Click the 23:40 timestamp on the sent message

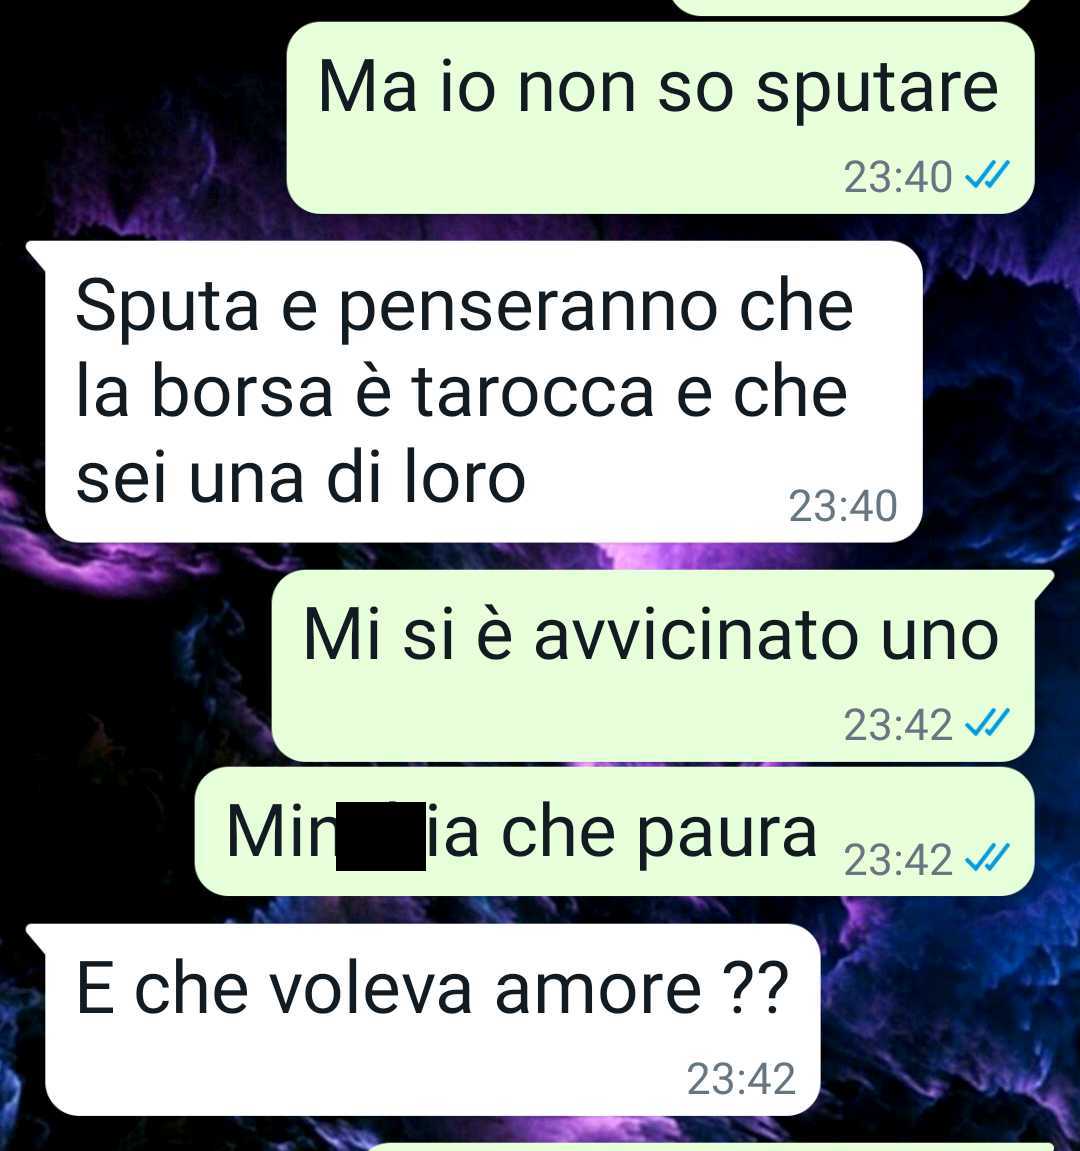(897, 177)
